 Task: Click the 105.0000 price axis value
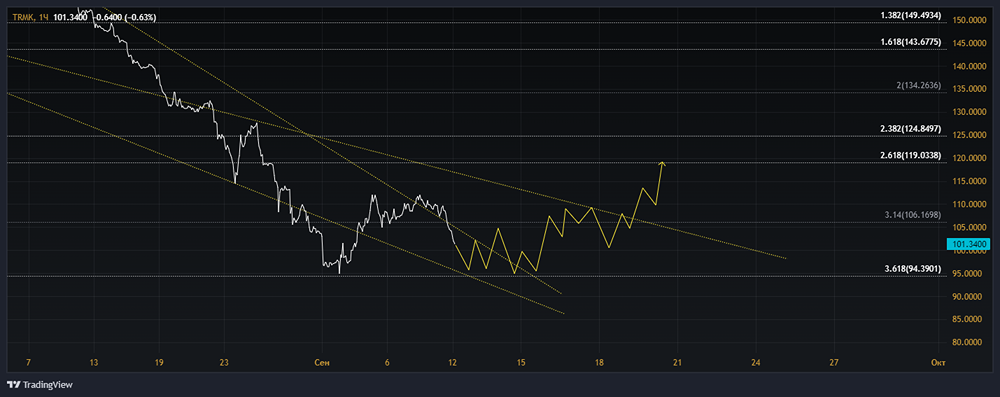coord(969,227)
